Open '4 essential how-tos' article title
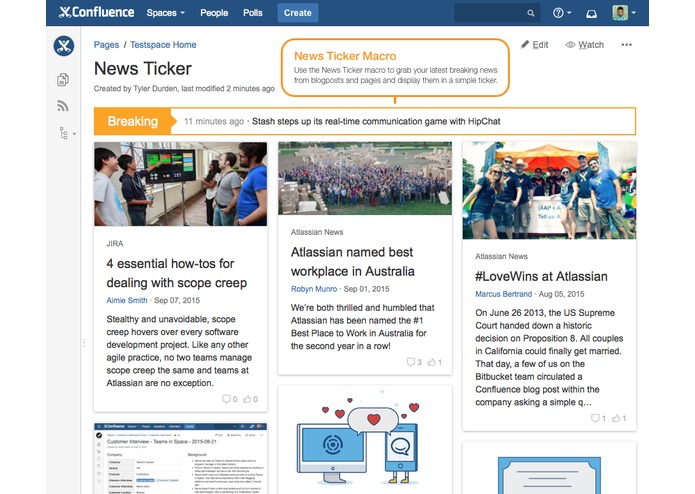This screenshot has width=695, height=494. click(x=176, y=273)
